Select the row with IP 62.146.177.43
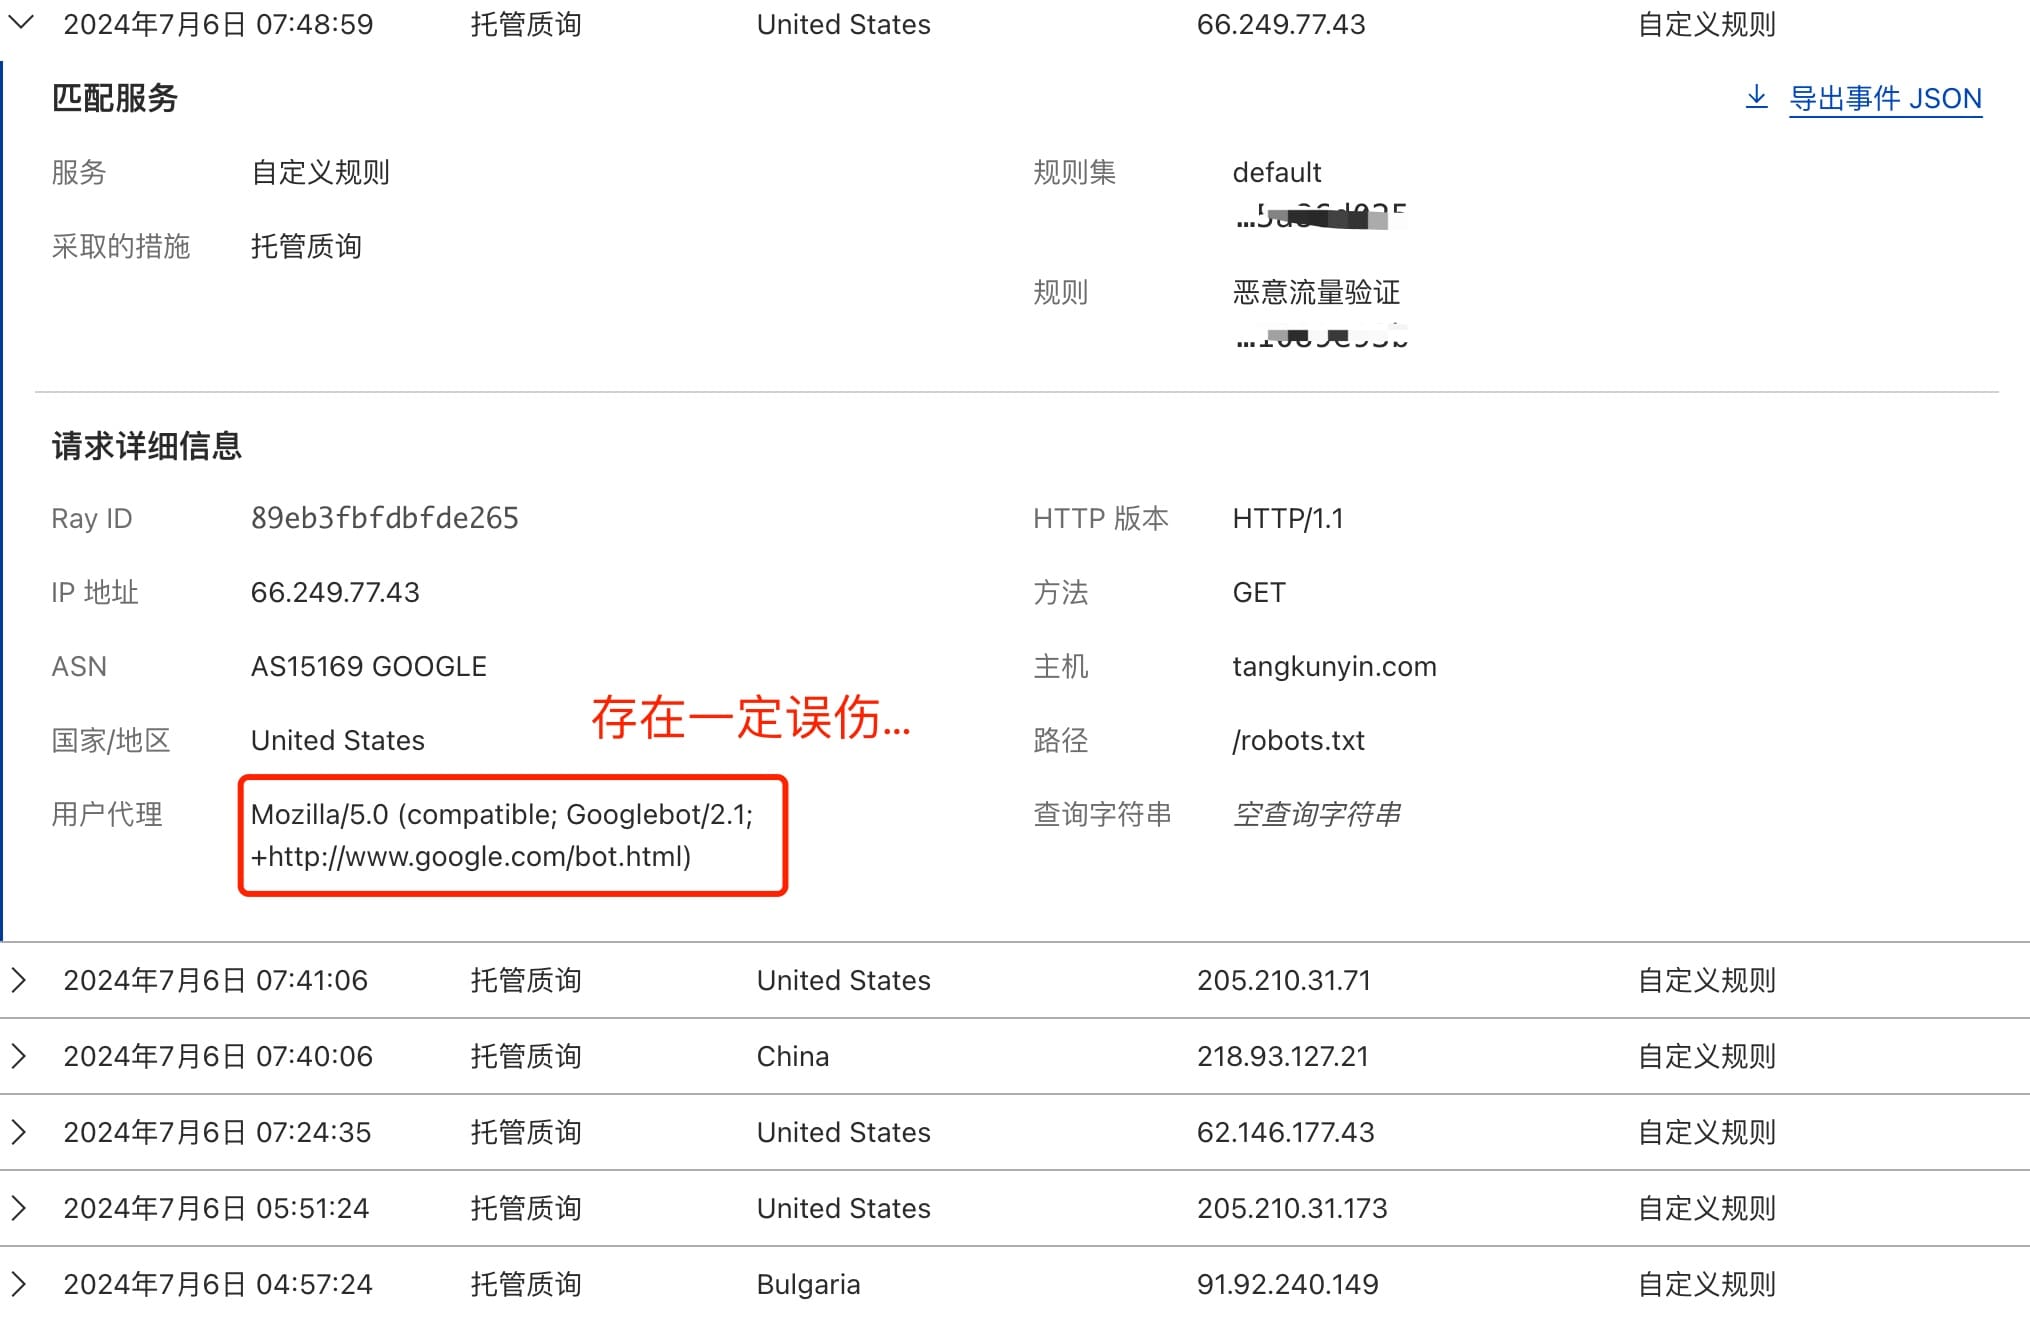 click(1285, 1132)
